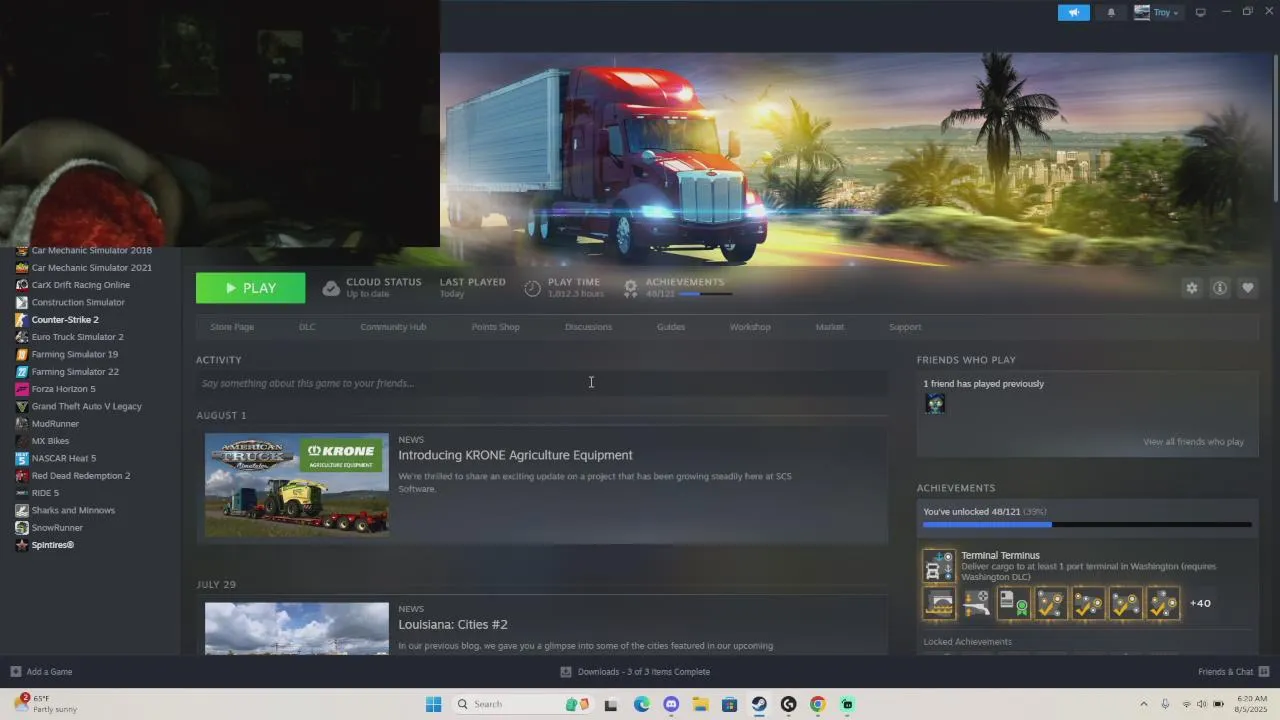
Task: Click the taskbar volume speaker icon
Action: [x=1201, y=704]
